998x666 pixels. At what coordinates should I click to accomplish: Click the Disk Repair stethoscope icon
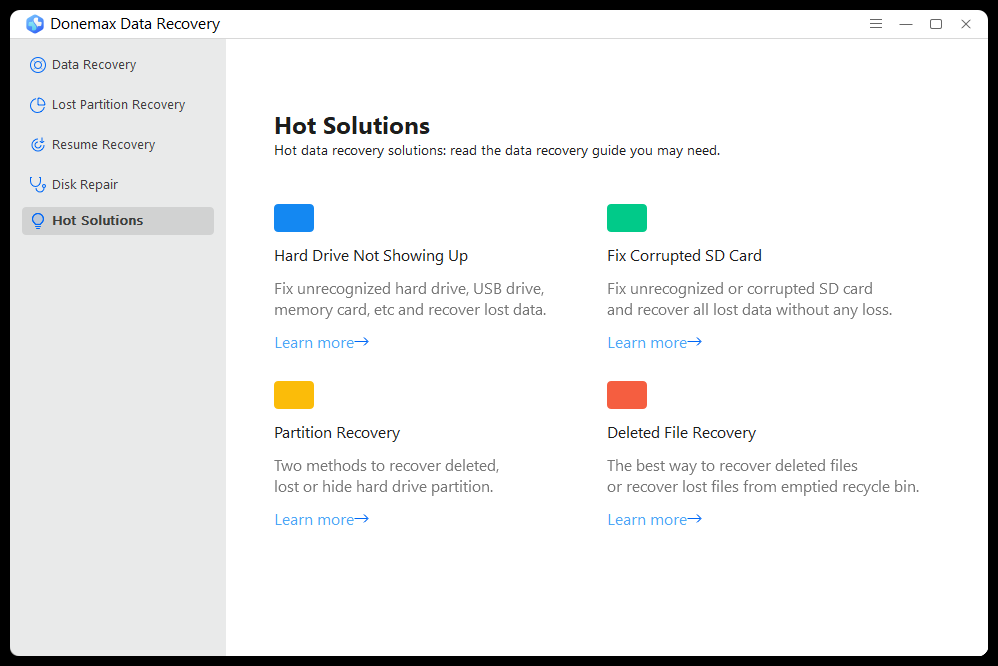pos(38,185)
